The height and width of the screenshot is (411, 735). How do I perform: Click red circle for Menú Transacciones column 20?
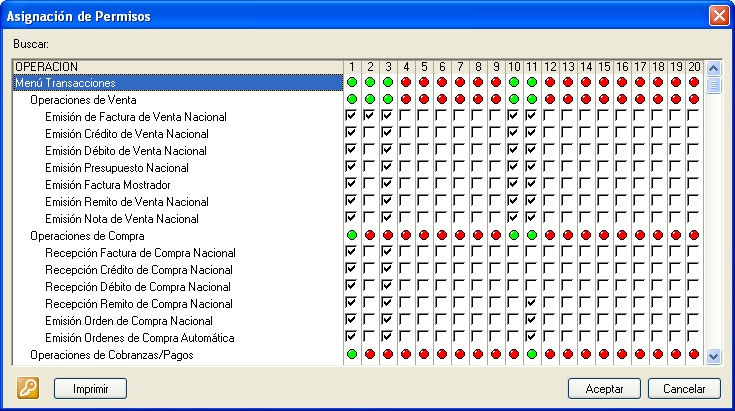point(694,83)
